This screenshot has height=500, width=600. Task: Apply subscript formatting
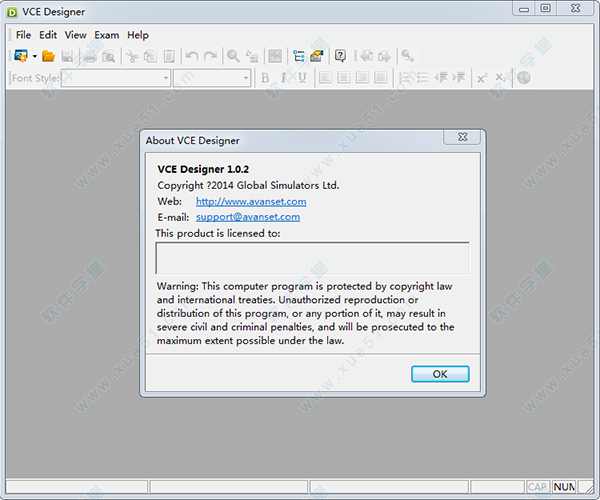501,78
